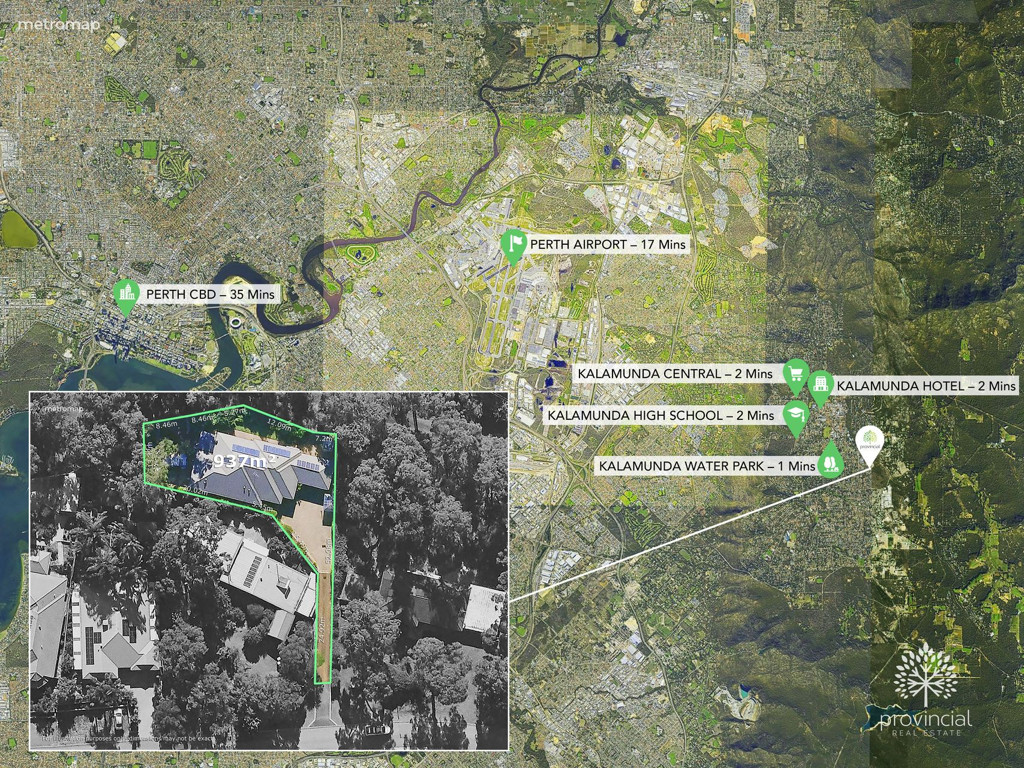Select the white property location pin
Image resolution: width=1024 pixels, height=768 pixels.
click(x=869, y=441)
